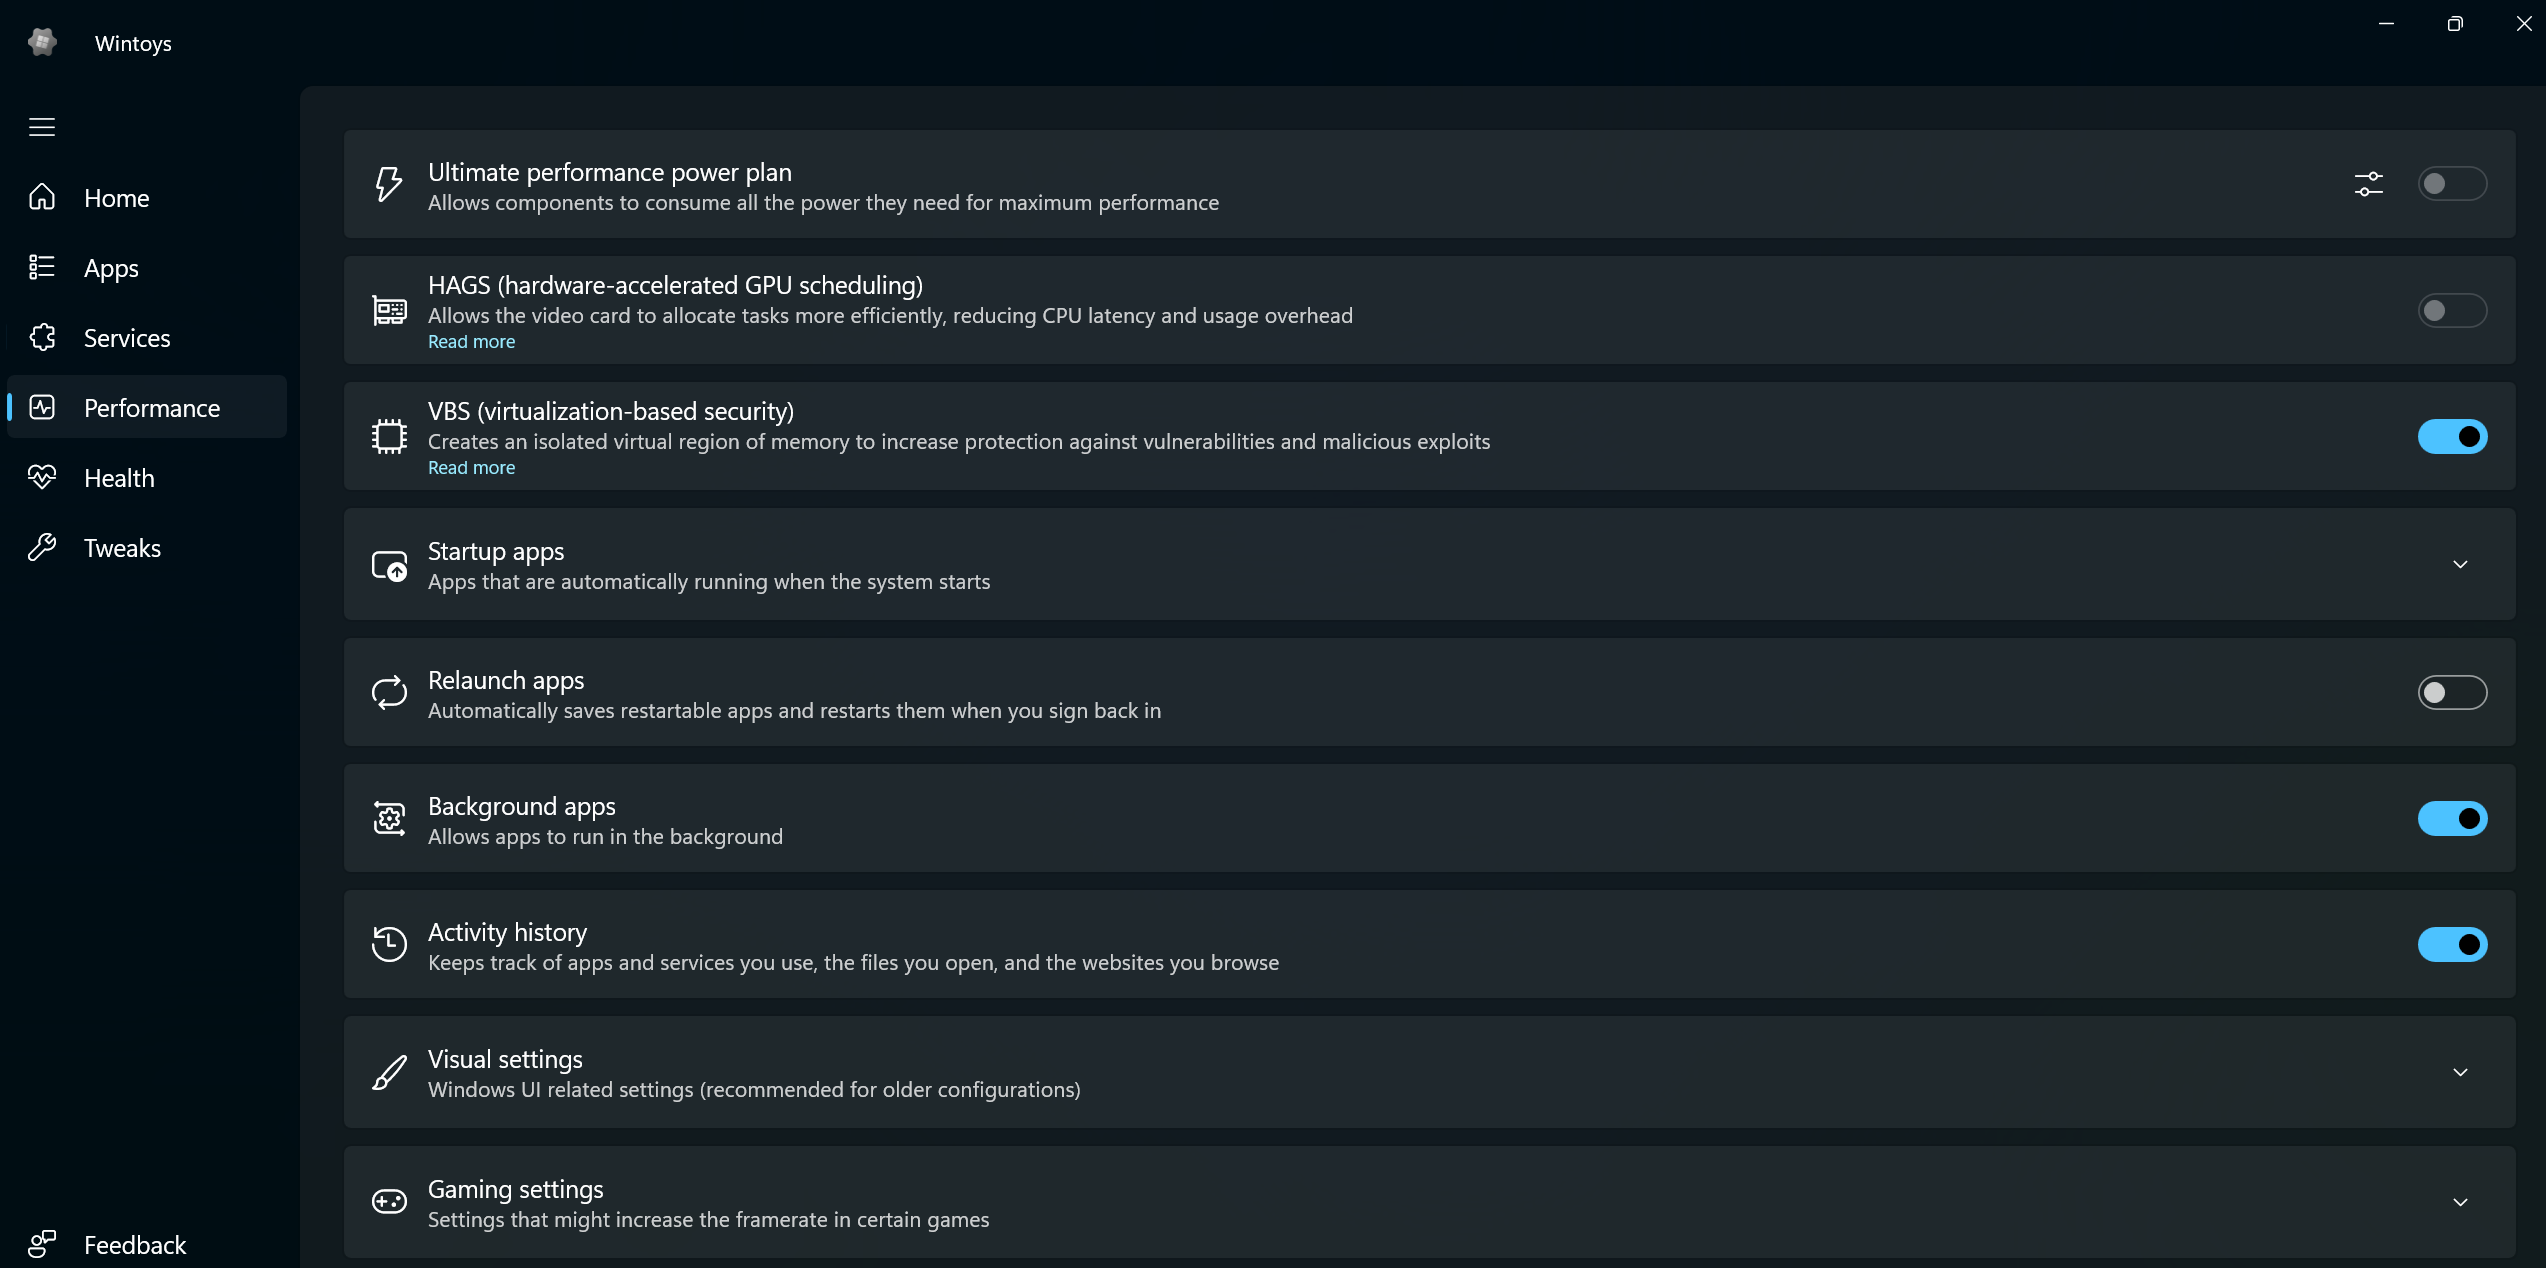Expand the Visual settings chevron

pos(2460,1073)
